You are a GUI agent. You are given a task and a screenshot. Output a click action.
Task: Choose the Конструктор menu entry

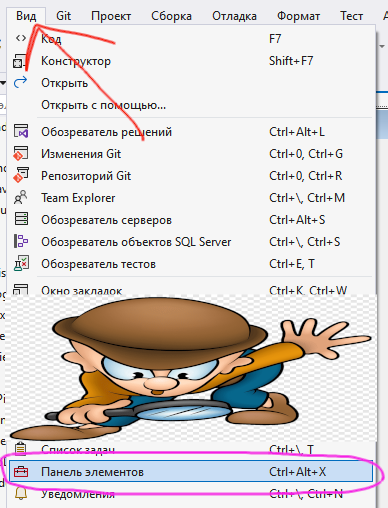tap(191, 61)
